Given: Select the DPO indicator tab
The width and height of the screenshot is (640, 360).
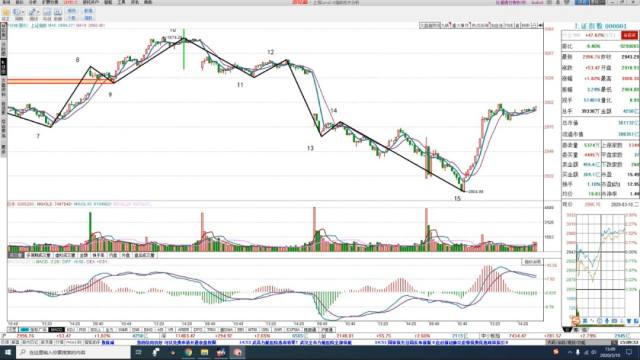Looking at the screenshot, I should [x=198, y=329].
